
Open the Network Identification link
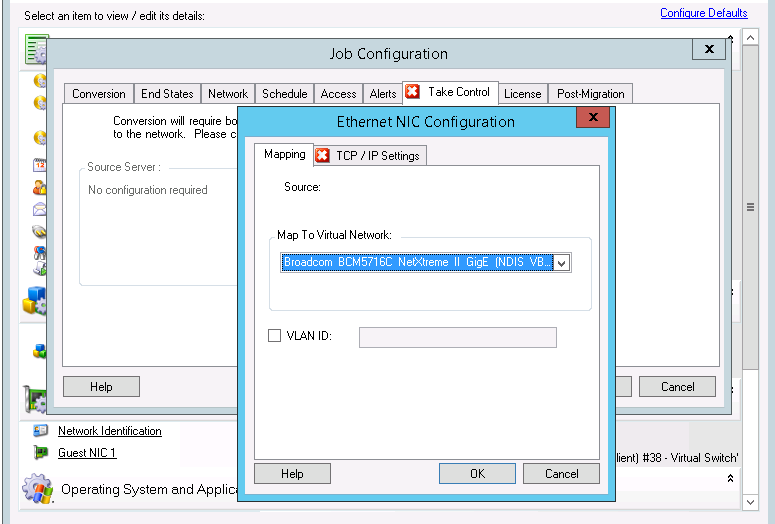point(110,431)
